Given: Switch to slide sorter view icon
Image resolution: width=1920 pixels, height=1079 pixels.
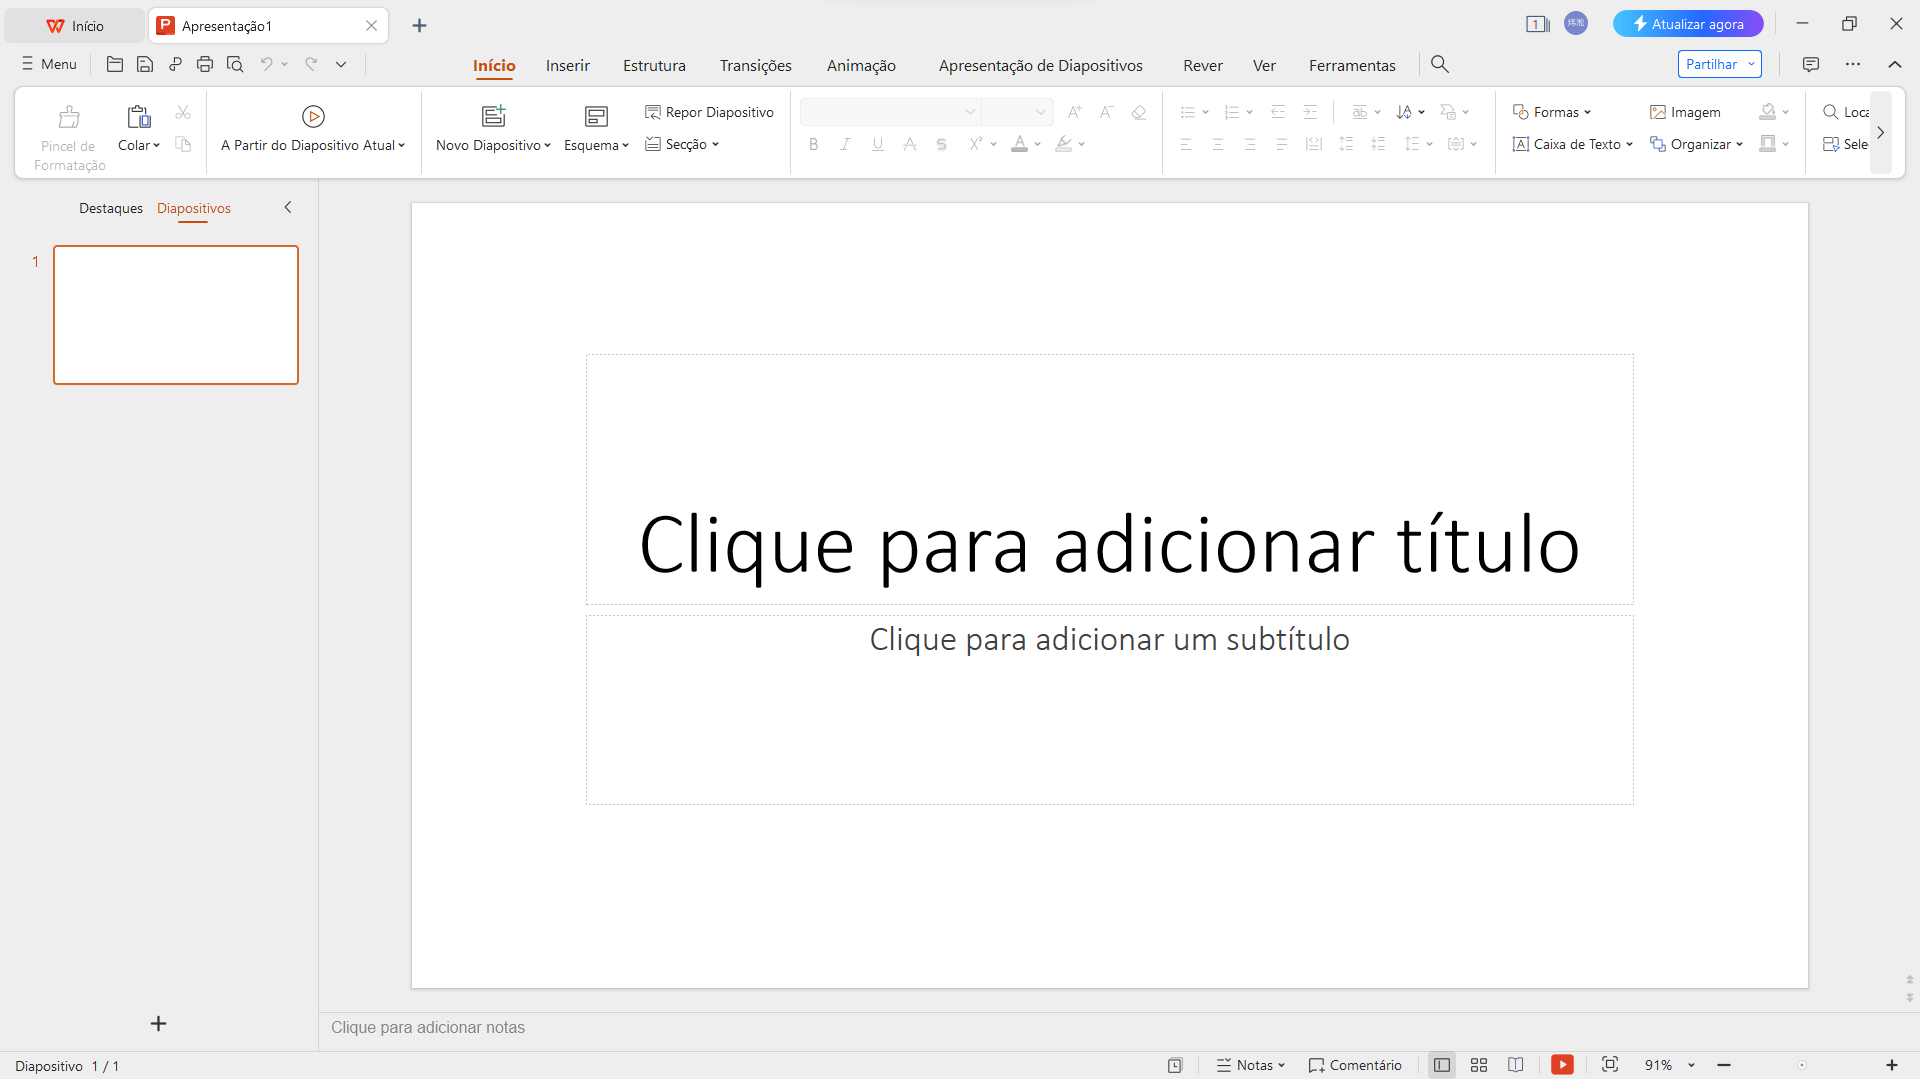Looking at the screenshot, I should [1479, 1064].
